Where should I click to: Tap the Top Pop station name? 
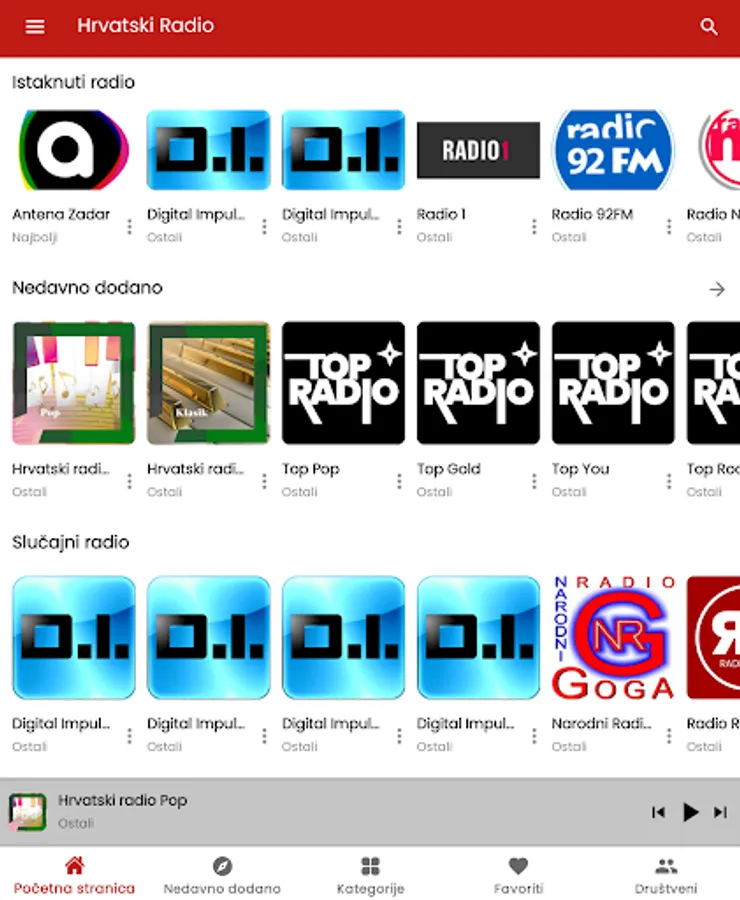[311, 469]
